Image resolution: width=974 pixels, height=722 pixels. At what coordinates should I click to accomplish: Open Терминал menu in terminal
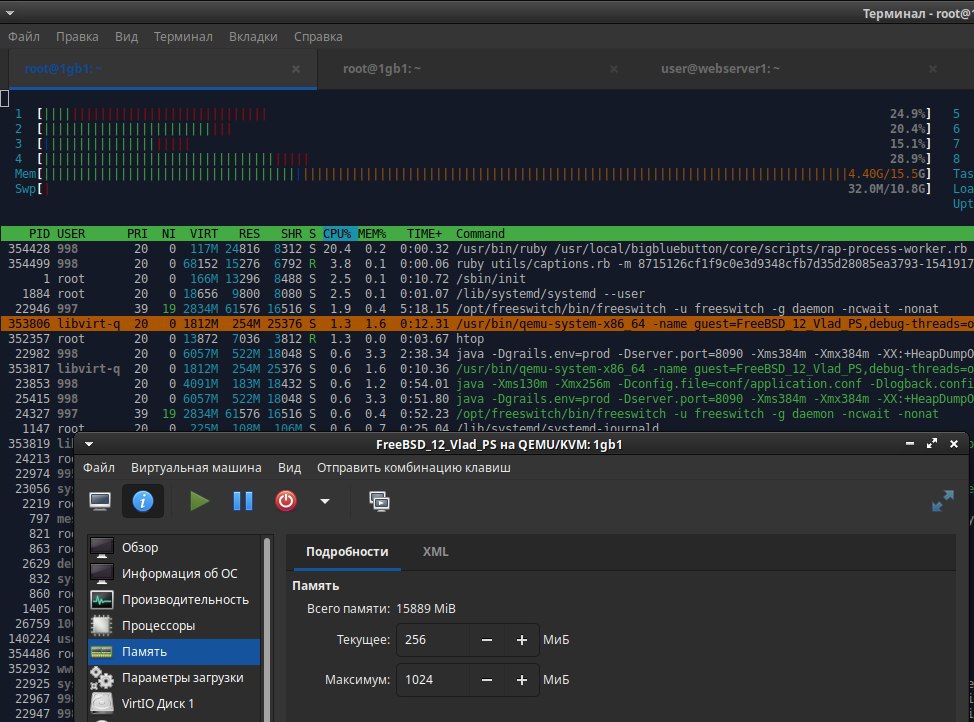pyautogui.click(x=183, y=37)
